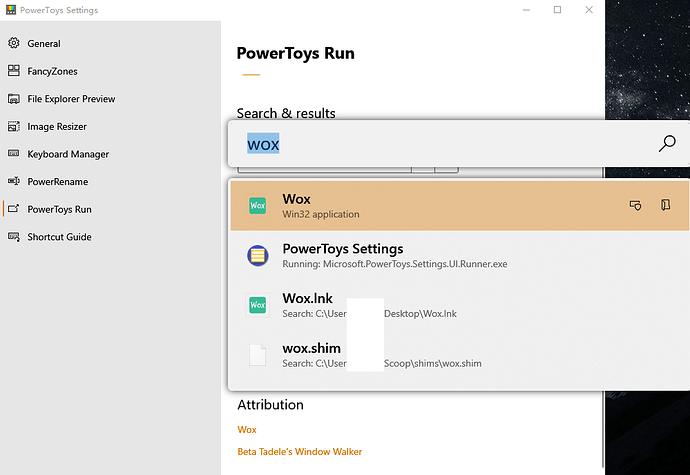Click the PowerToys Run page title
Viewport: 690px width, 475px height.
(x=295, y=53)
